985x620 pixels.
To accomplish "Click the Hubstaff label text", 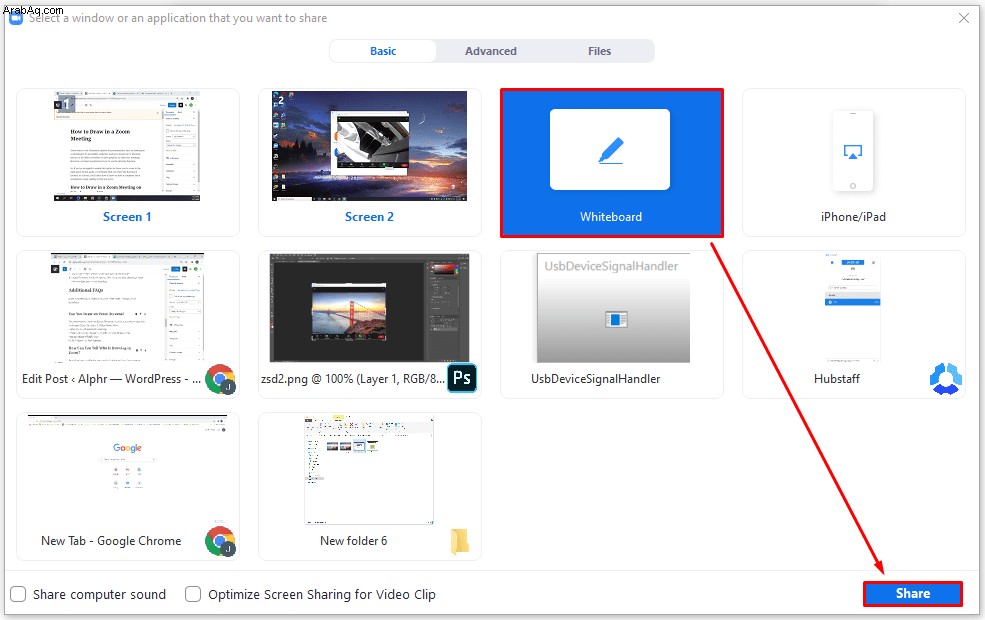I will [837, 379].
